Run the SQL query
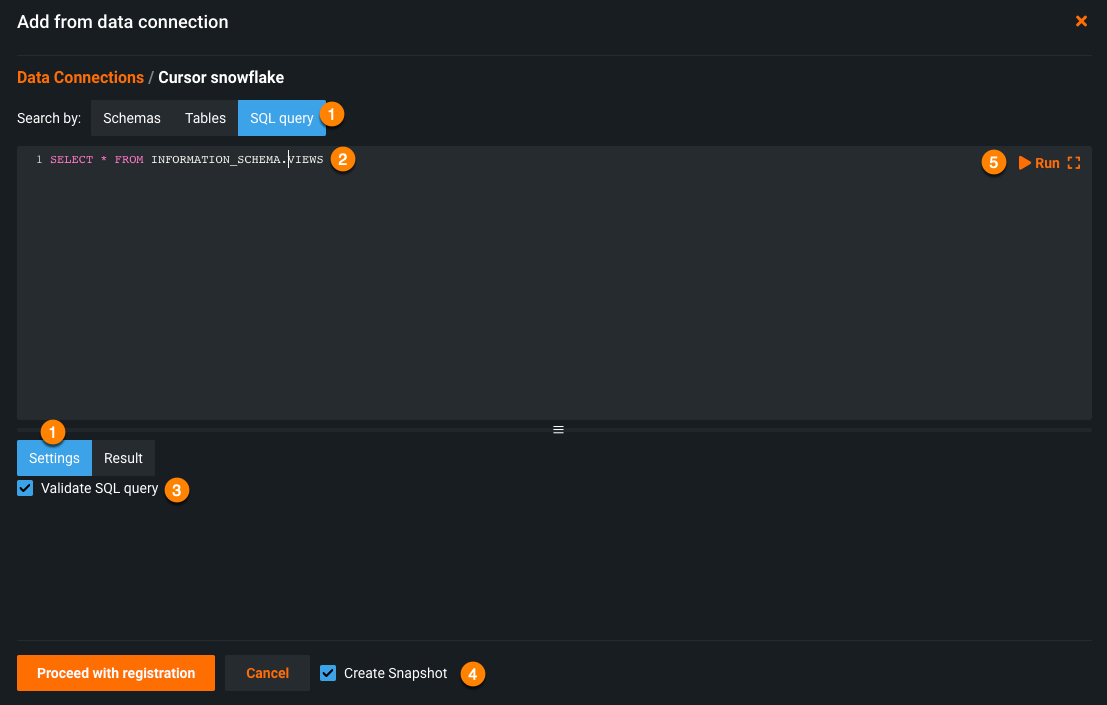Screen dimensions: 1107x705 click(x=1039, y=163)
